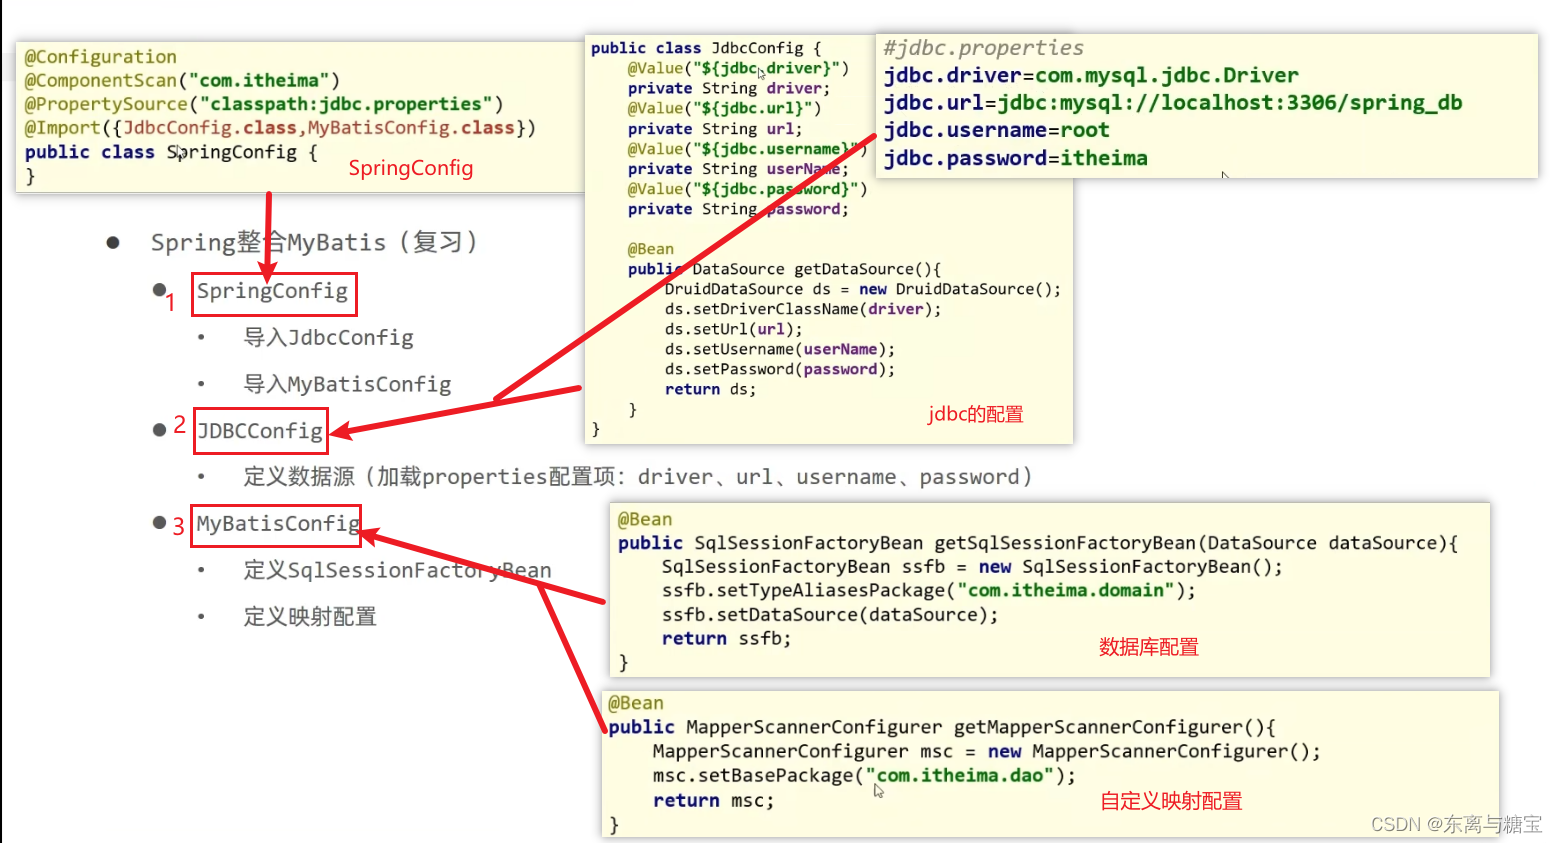
Task: Click the 'private String driver;' line
Action: pyautogui.click(x=729, y=88)
